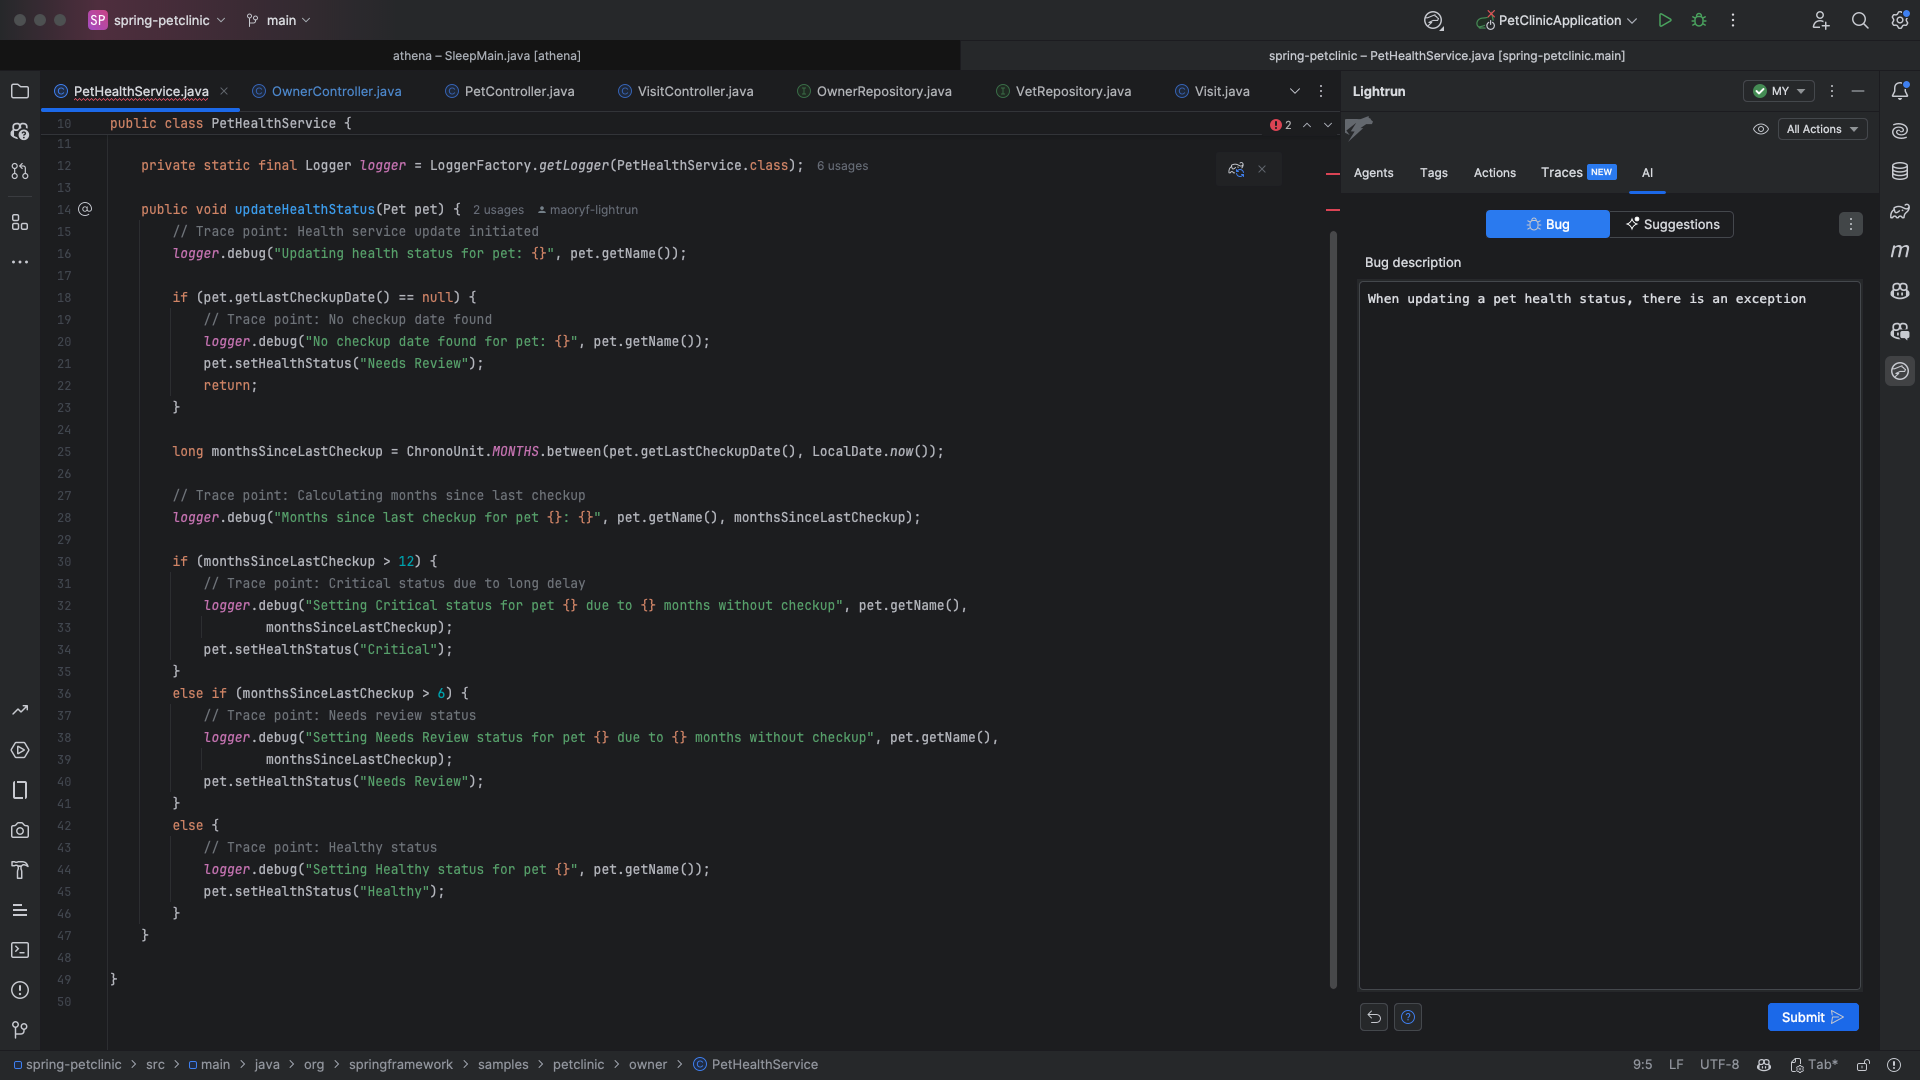Viewport: 1920px width, 1080px height.
Task: Open the Maven tool window
Action: click(x=1900, y=251)
